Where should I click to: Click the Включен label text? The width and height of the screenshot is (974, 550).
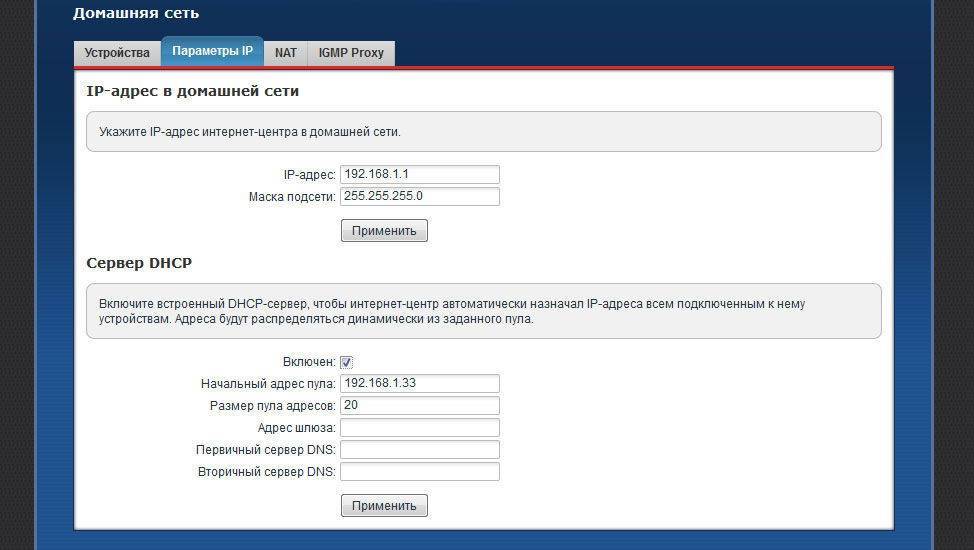309,362
